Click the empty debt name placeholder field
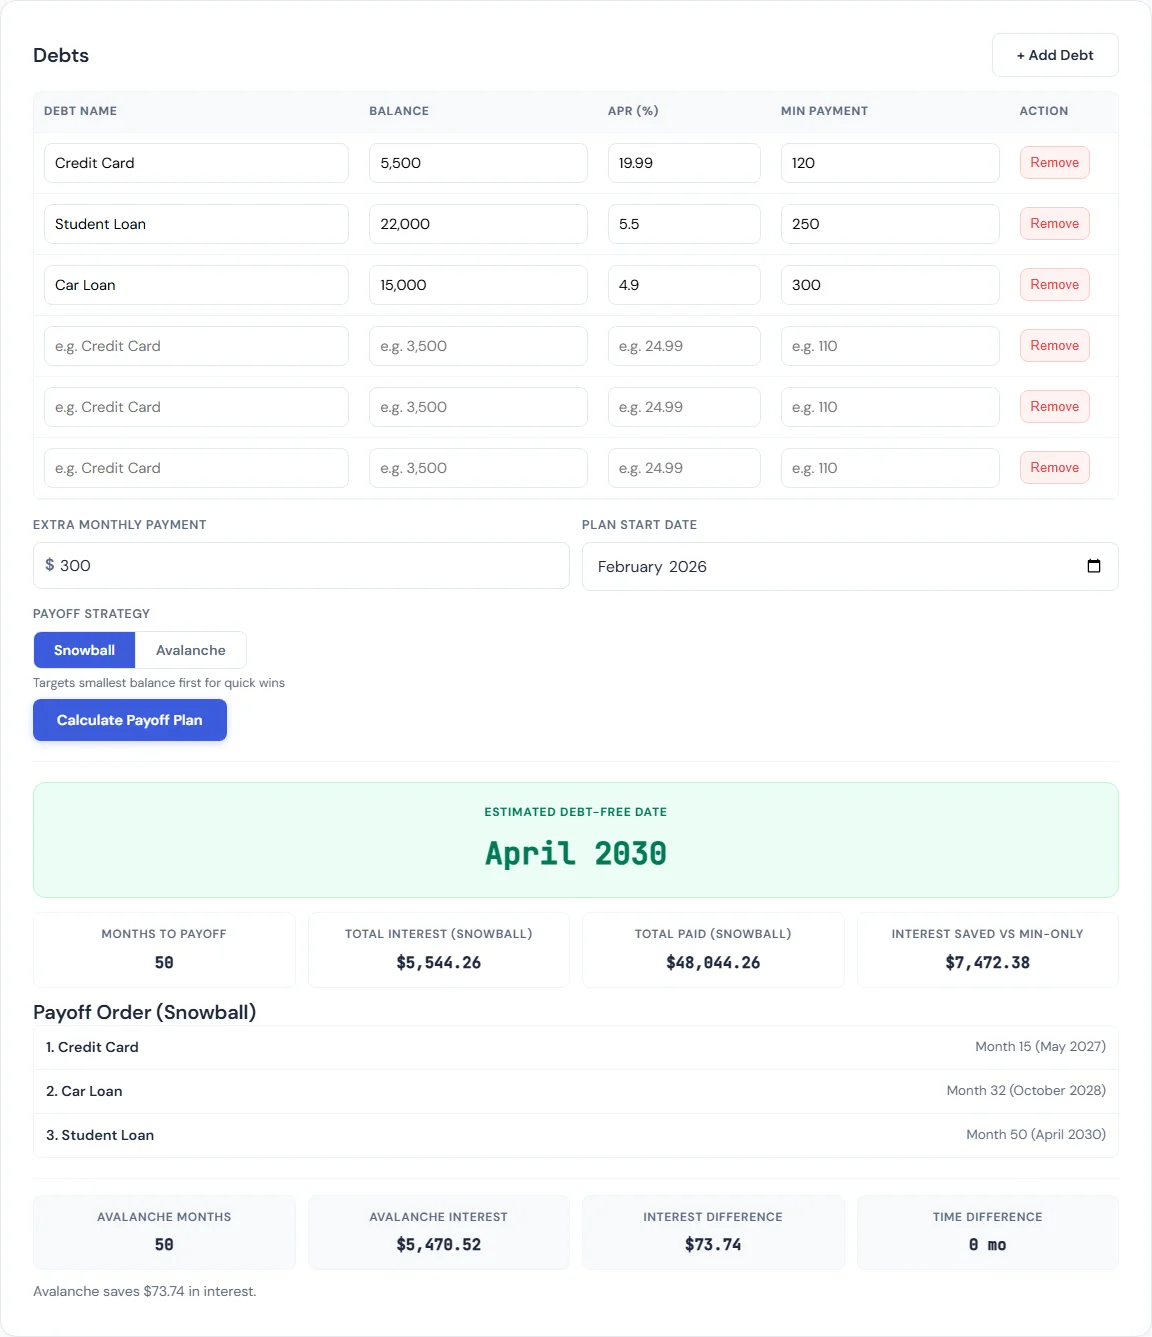 pyautogui.click(x=196, y=346)
